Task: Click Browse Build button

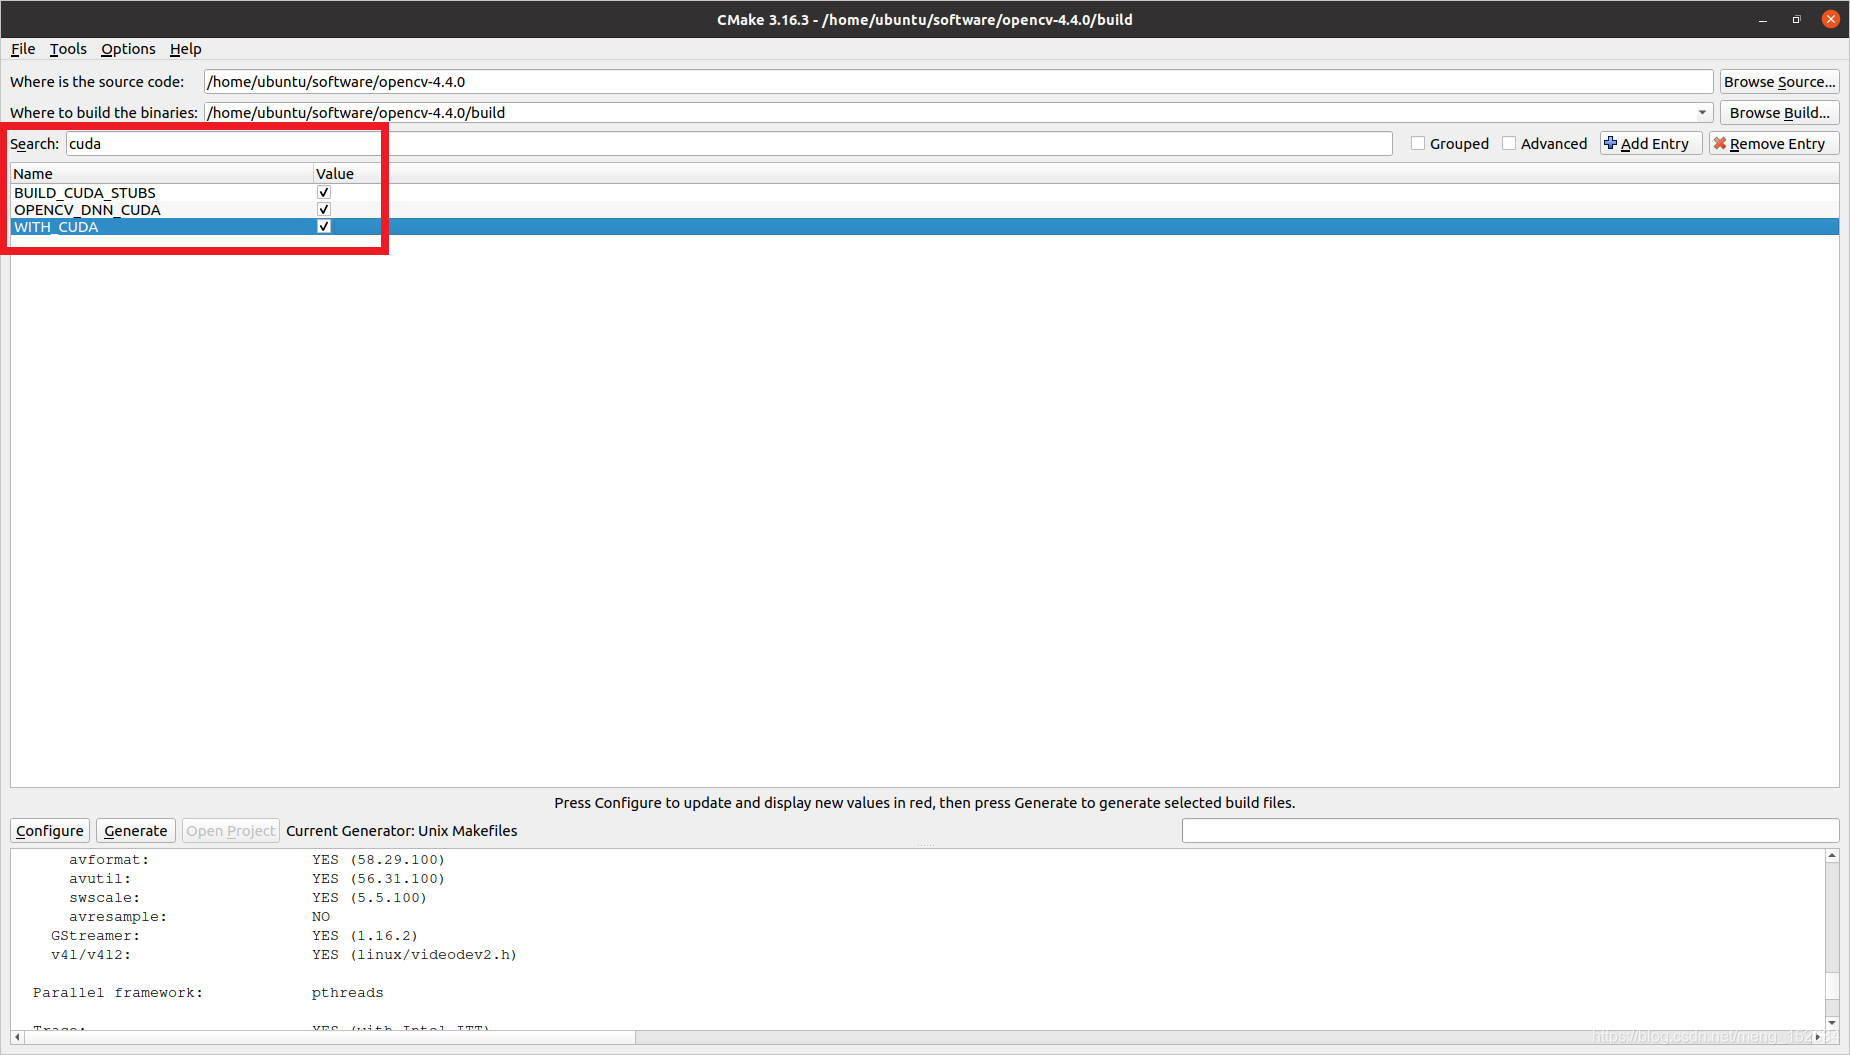Action: (1779, 113)
